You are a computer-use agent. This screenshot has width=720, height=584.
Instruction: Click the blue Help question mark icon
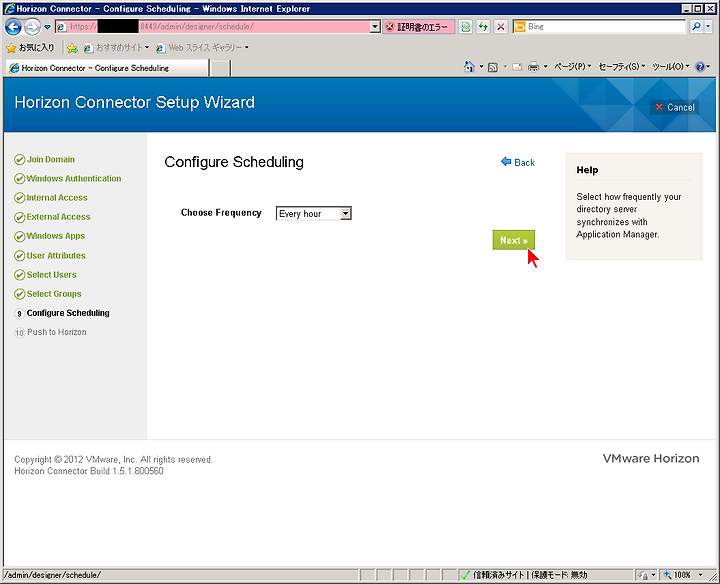[700, 67]
